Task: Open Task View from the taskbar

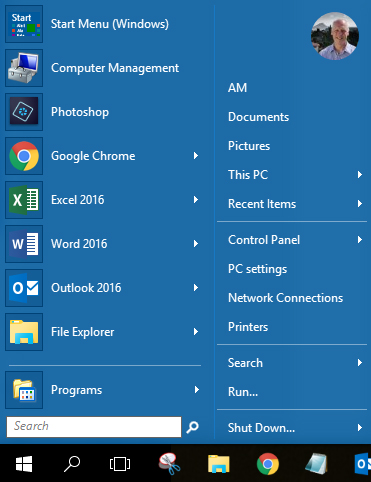Action: point(120,464)
